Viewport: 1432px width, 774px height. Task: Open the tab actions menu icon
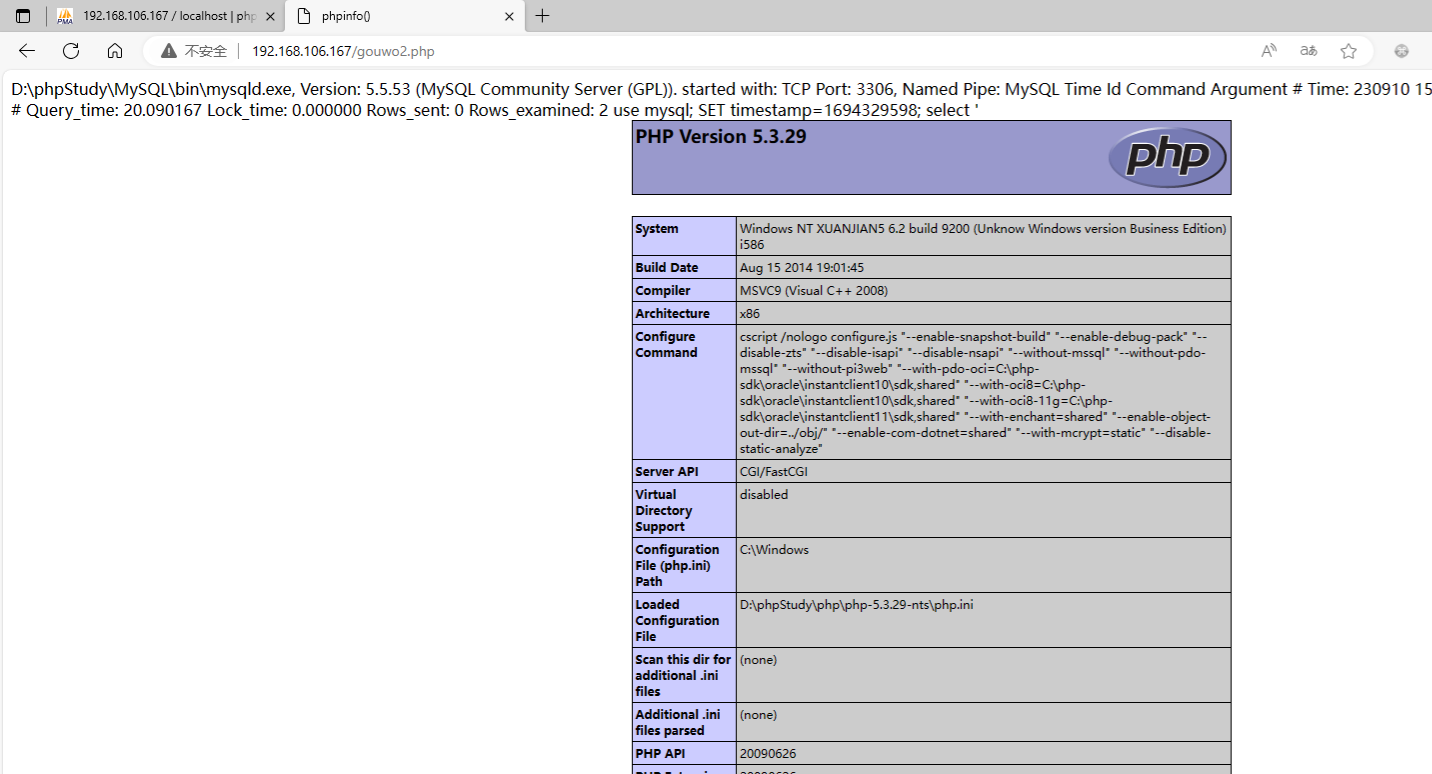(23, 16)
